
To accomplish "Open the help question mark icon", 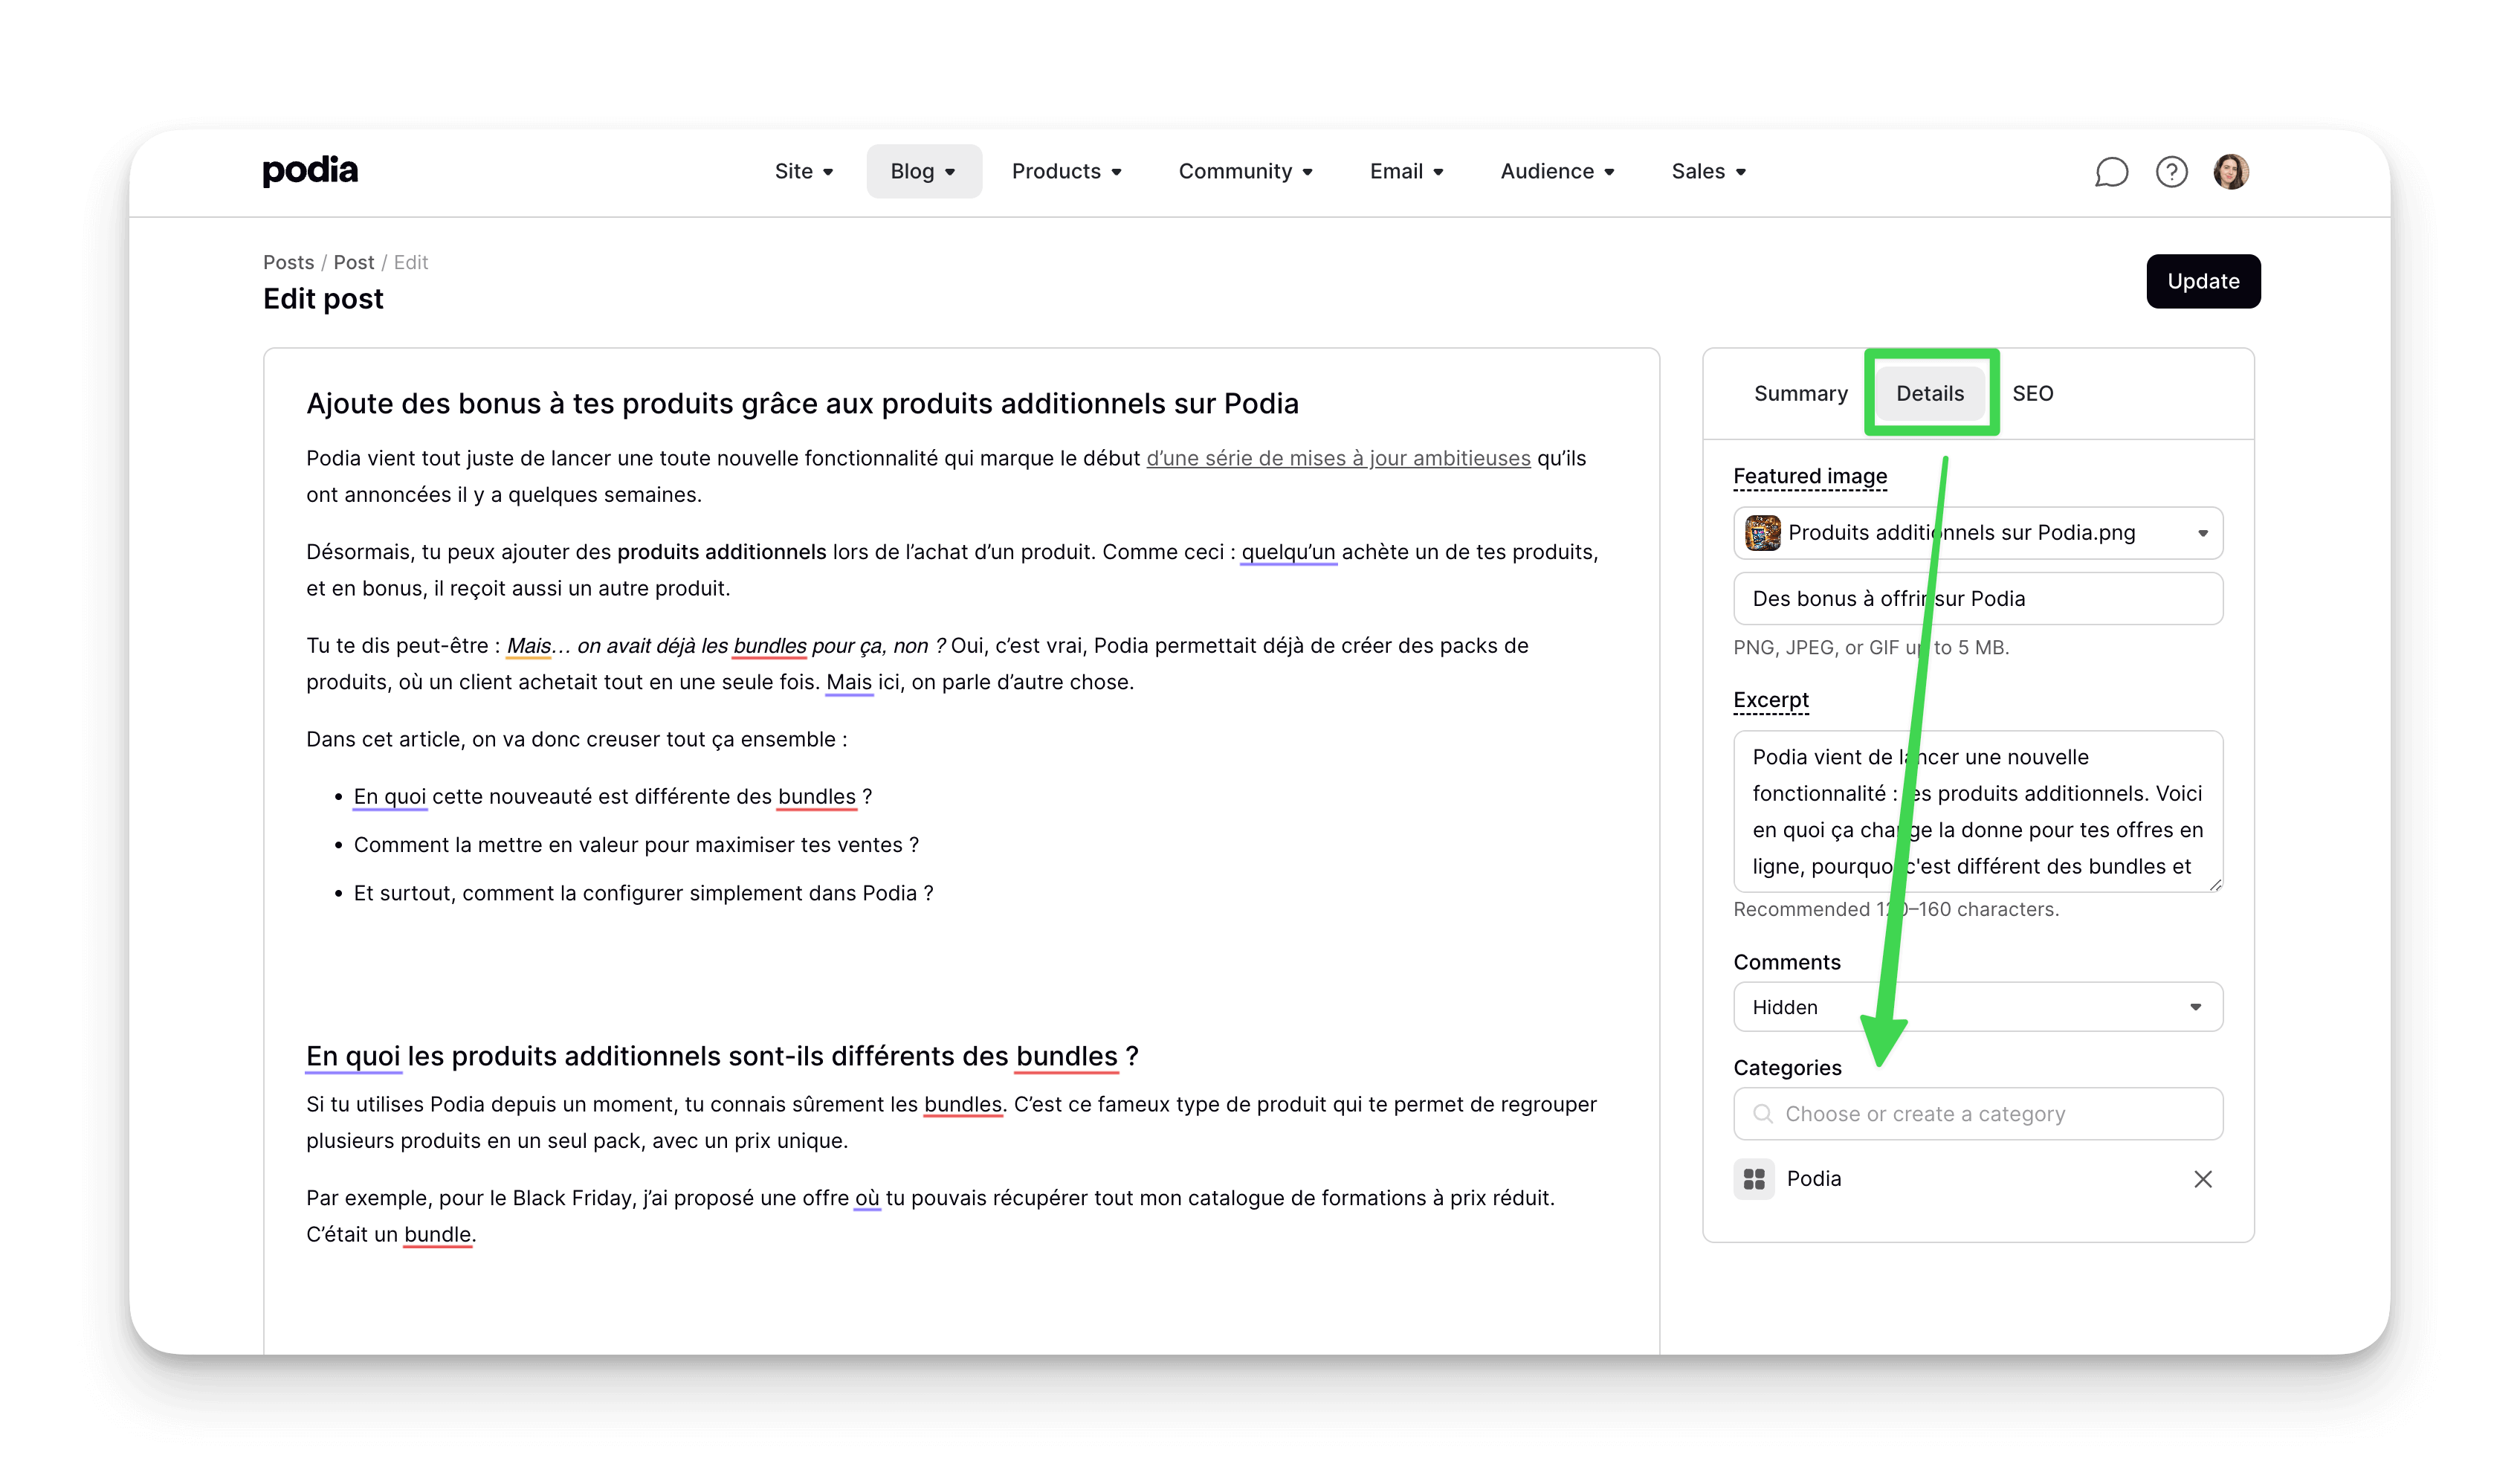I will (x=2172, y=171).
